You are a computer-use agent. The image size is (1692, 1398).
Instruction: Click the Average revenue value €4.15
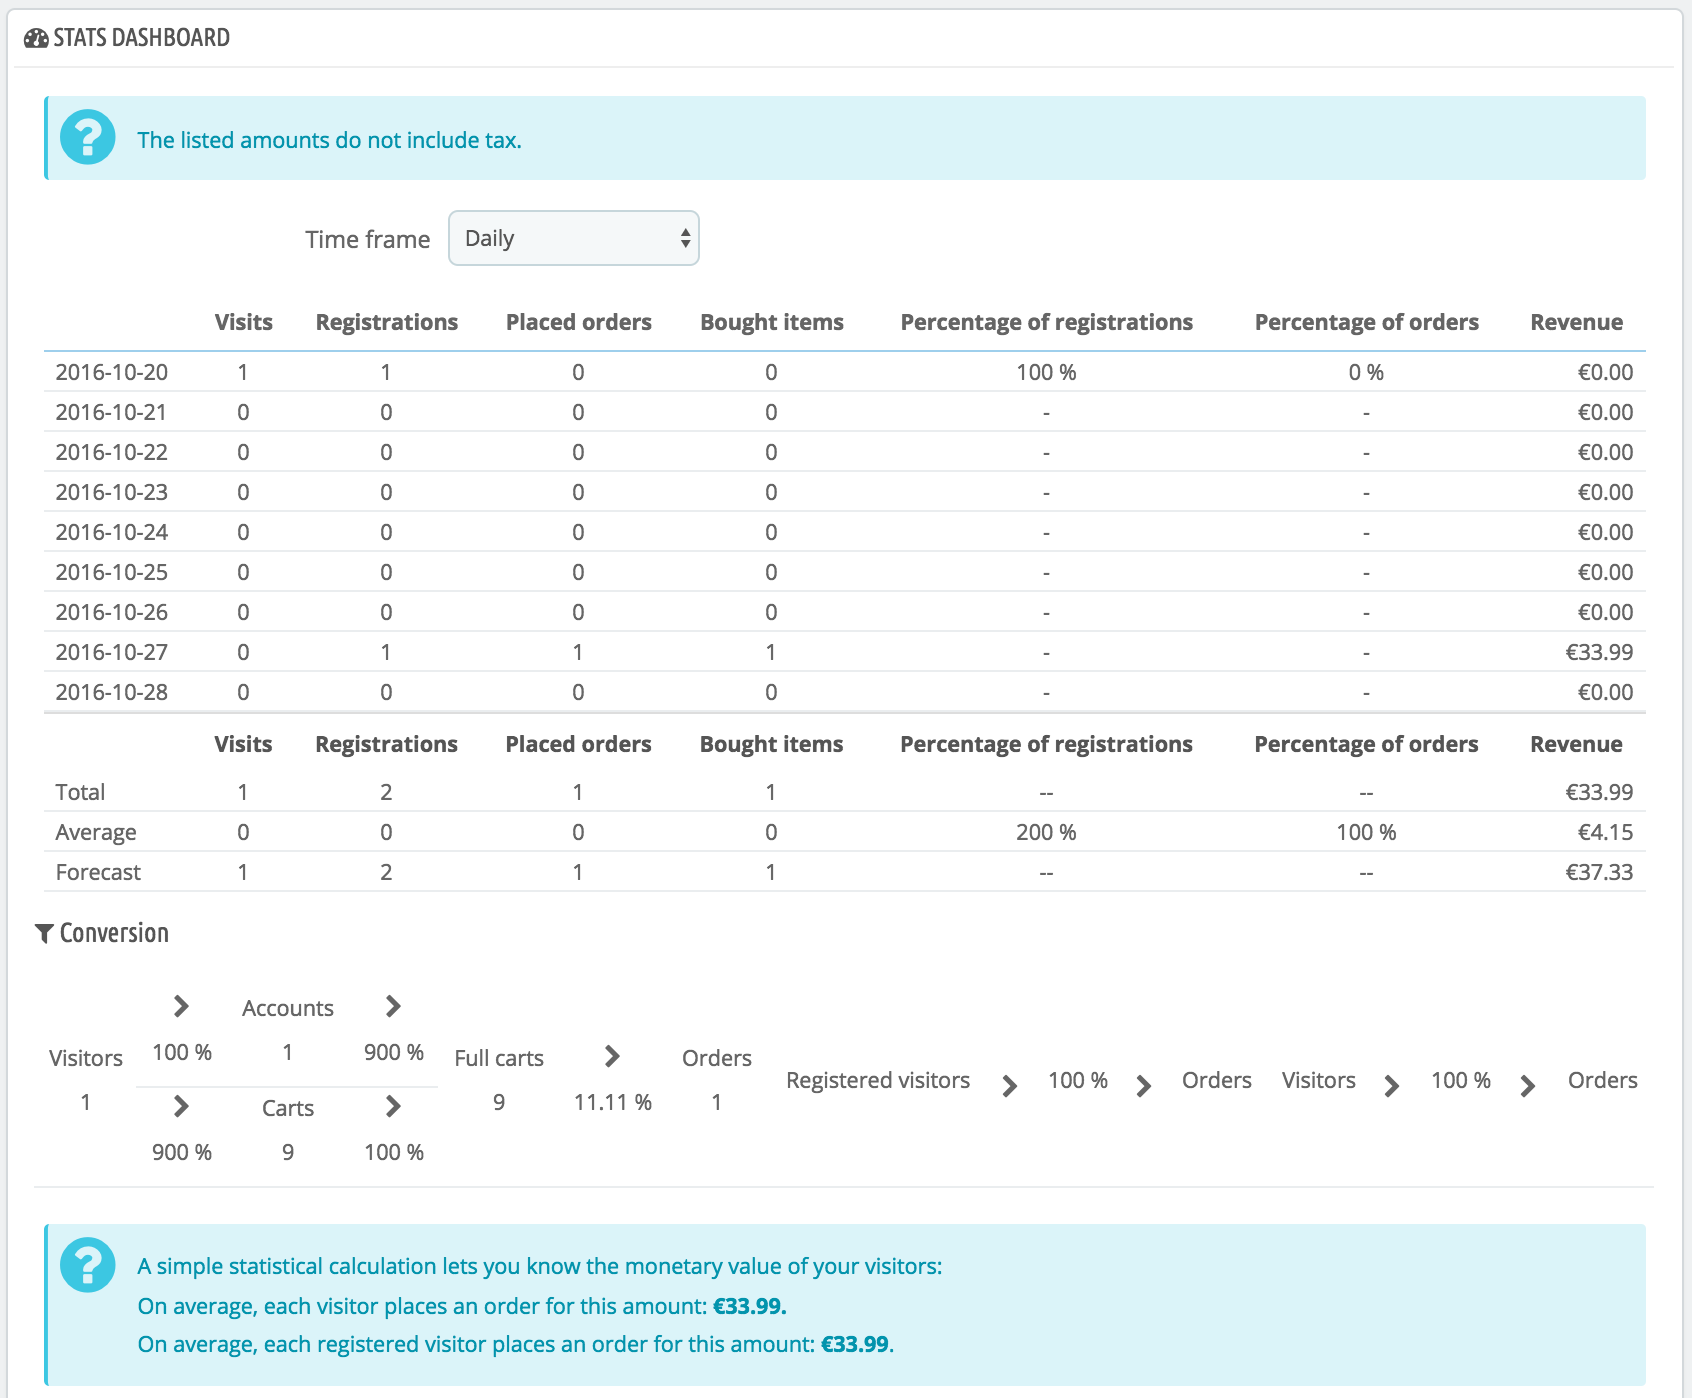pos(1605,832)
